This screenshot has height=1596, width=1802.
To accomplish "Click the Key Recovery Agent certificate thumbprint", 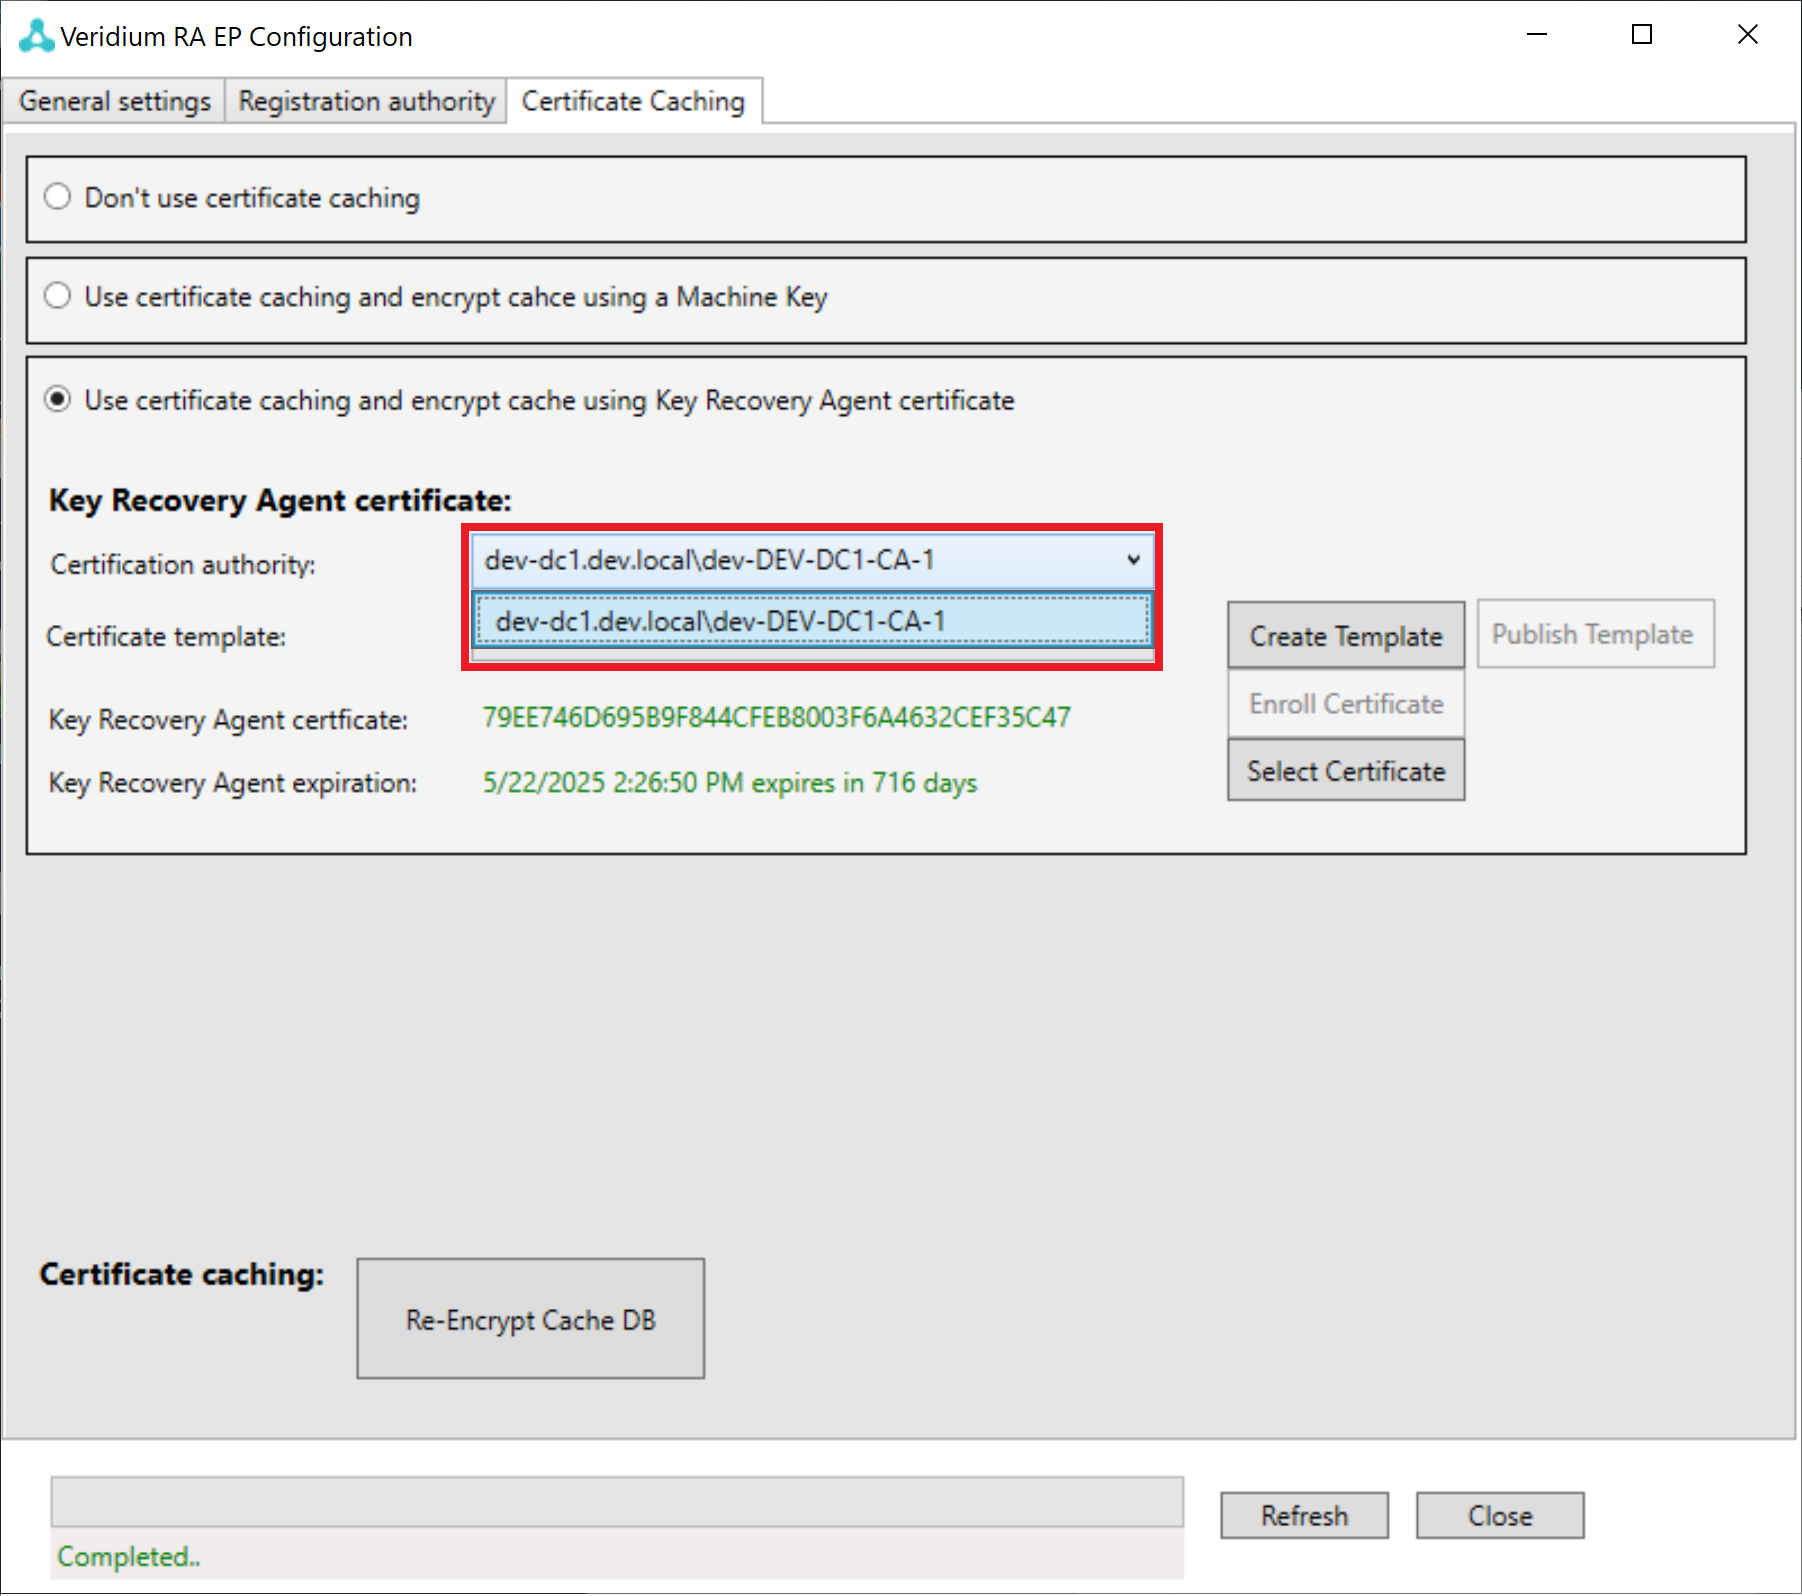I will [776, 718].
